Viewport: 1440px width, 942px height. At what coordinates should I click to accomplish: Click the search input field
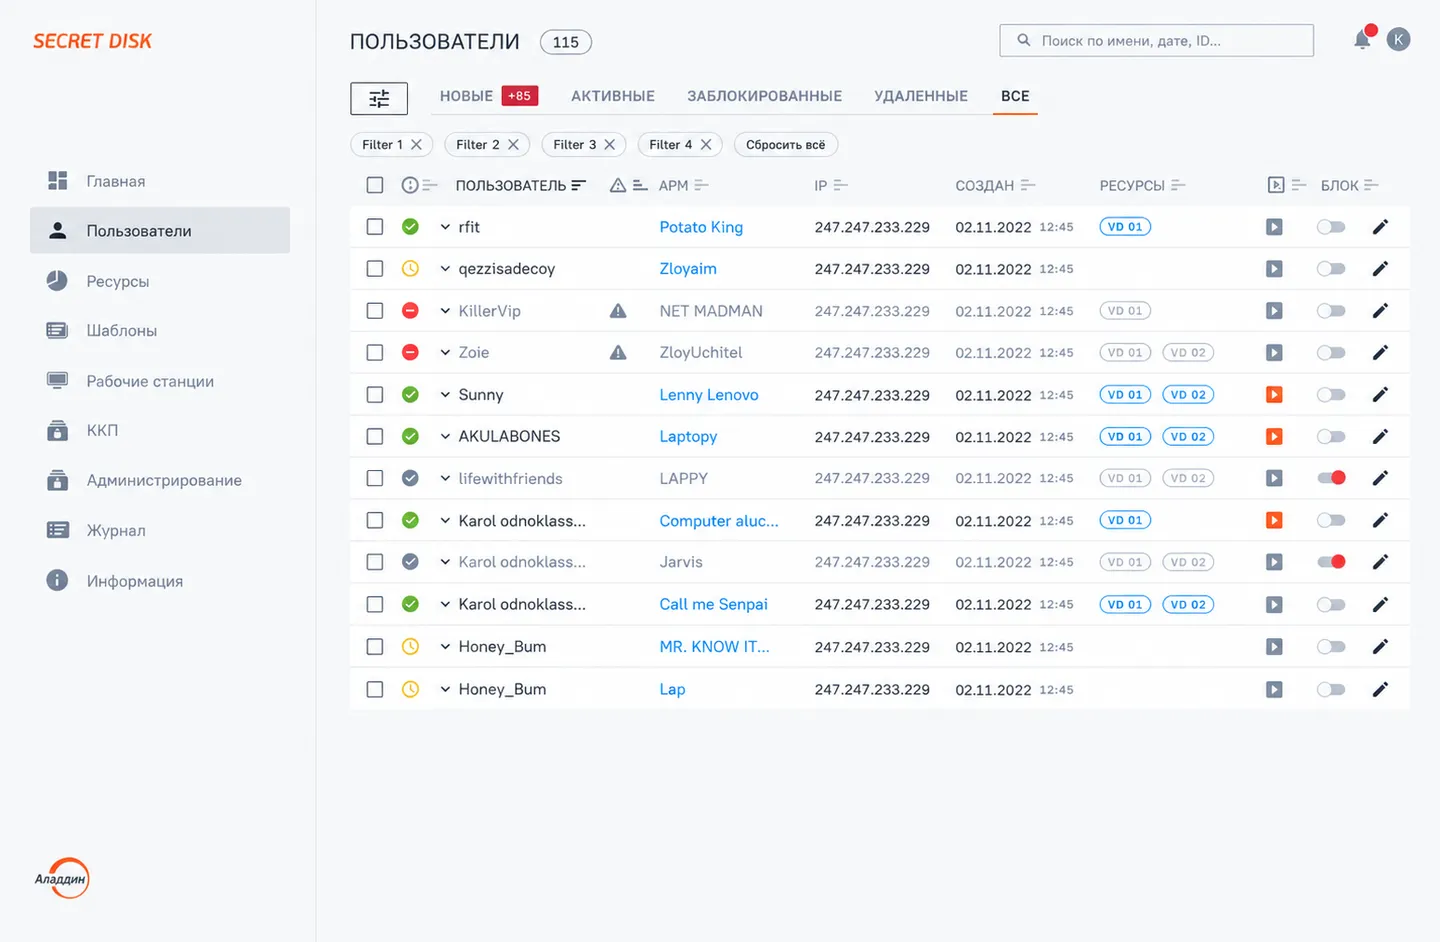pos(1156,41)
